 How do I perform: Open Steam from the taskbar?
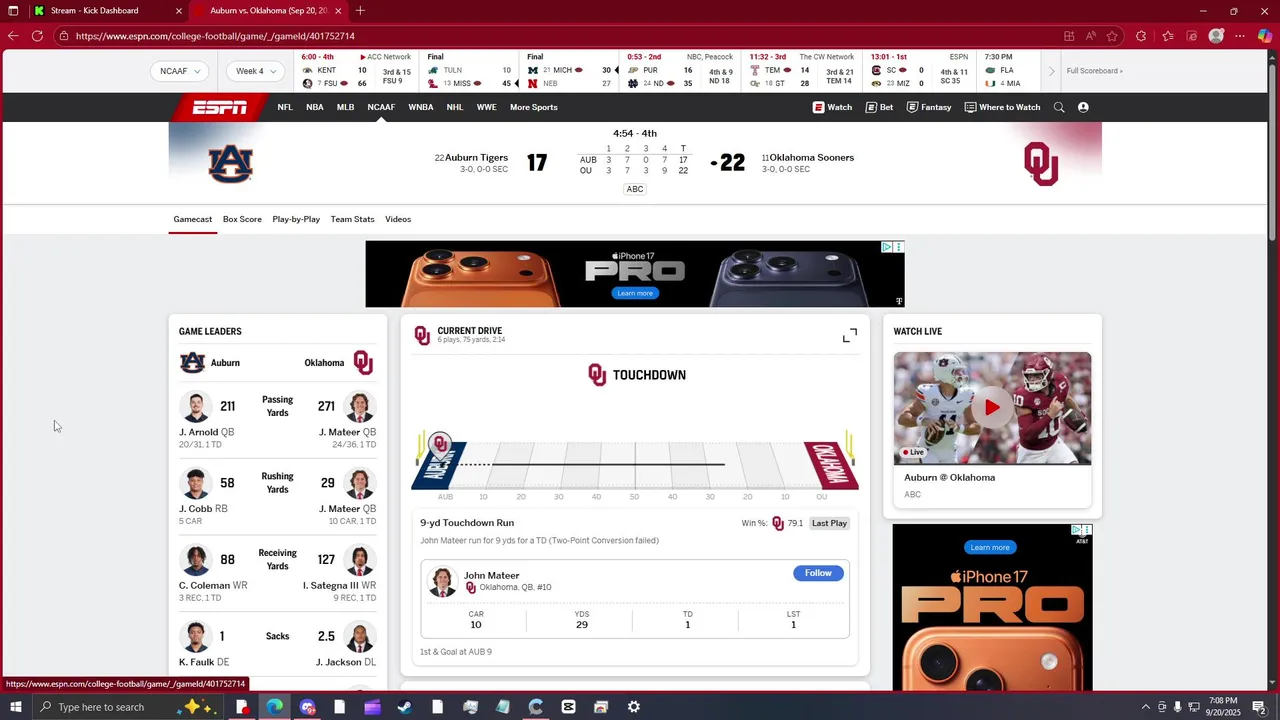[404, 707]
